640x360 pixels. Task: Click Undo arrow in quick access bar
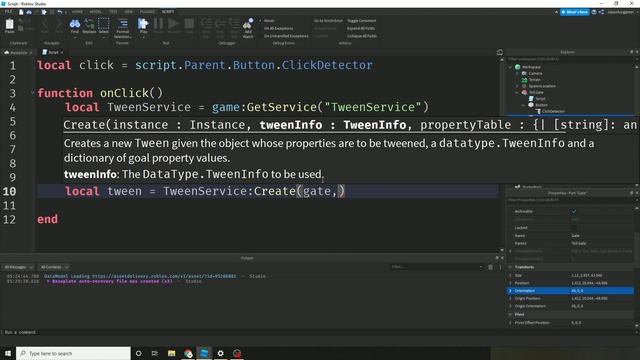(x=60, y=12)
